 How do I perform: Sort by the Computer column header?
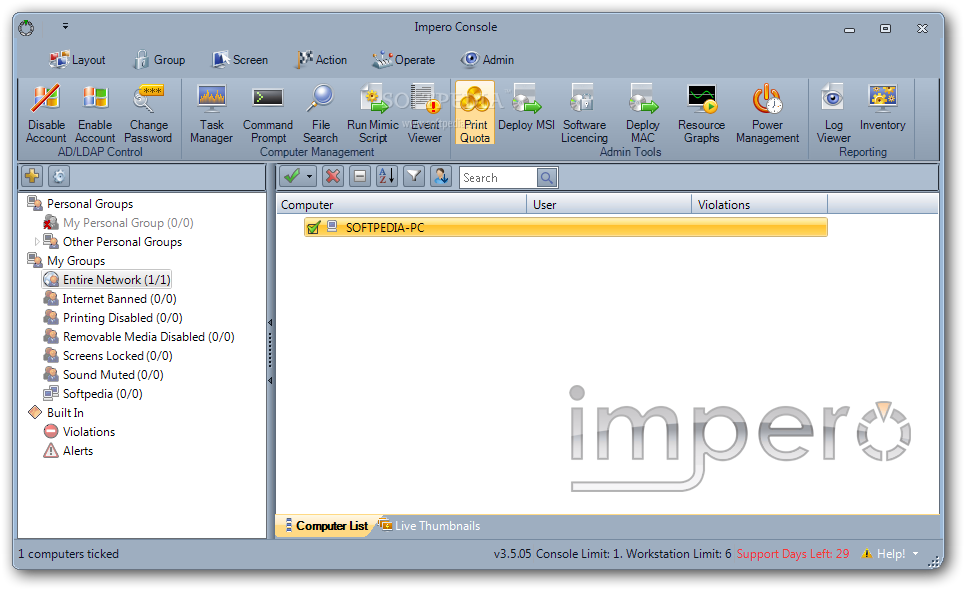point(401,205)
